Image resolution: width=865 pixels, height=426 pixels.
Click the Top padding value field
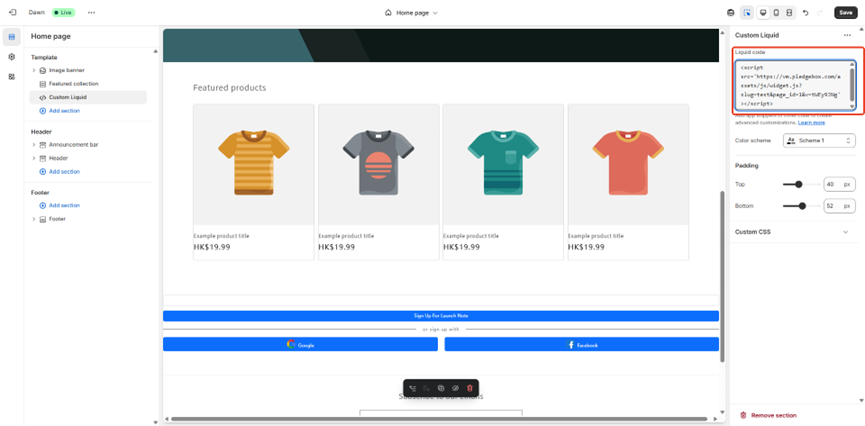(x=839, y=184)
